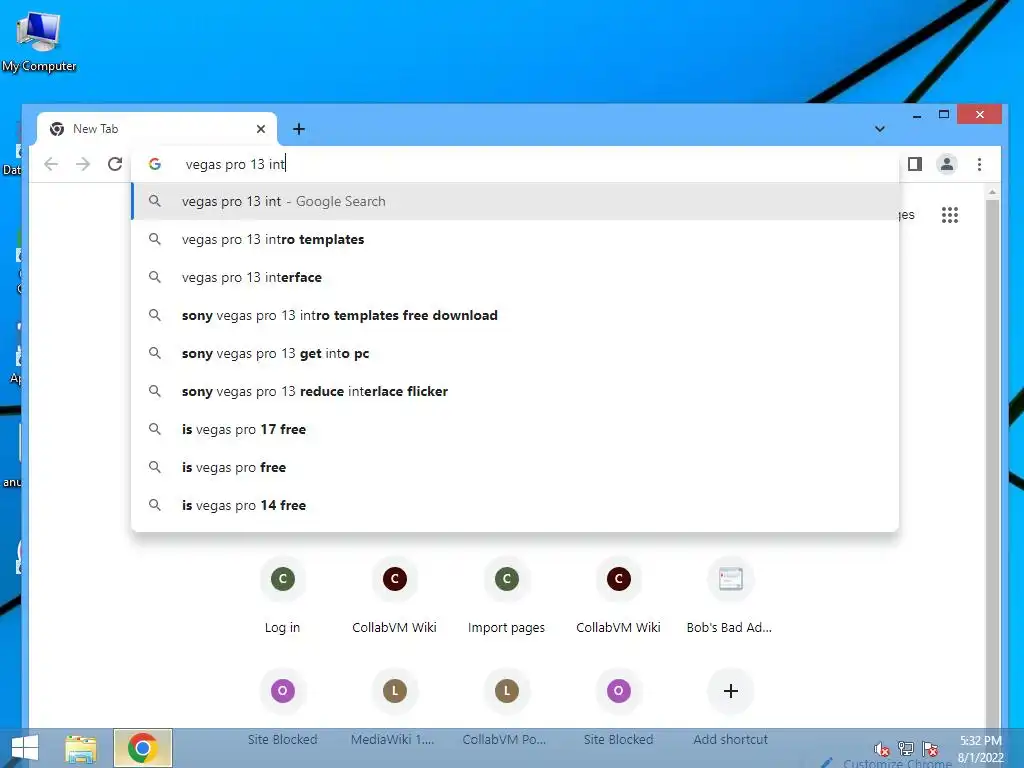Expand the tab search chevron

click(x=880, y=129)
